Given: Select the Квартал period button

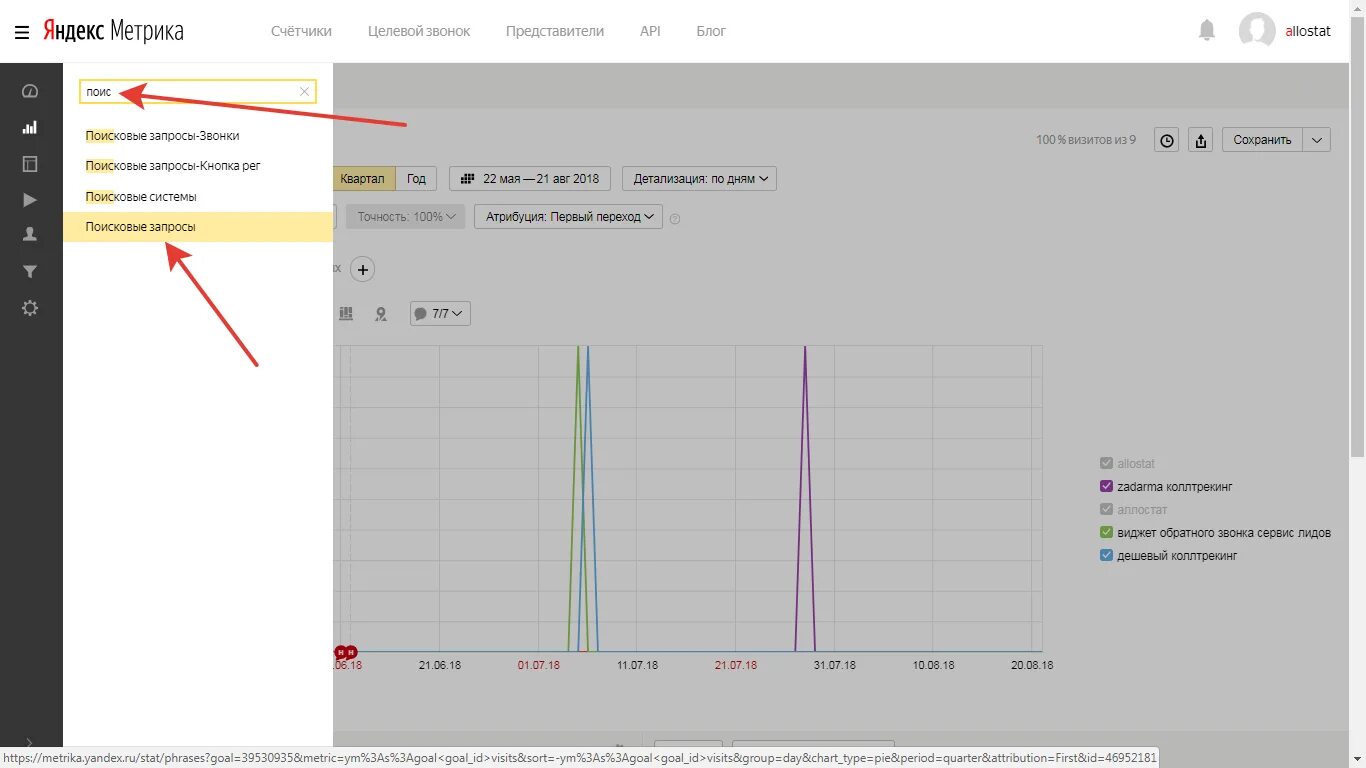Looking at the screenshot, I should pyautogui.click(x=364, y=179).
